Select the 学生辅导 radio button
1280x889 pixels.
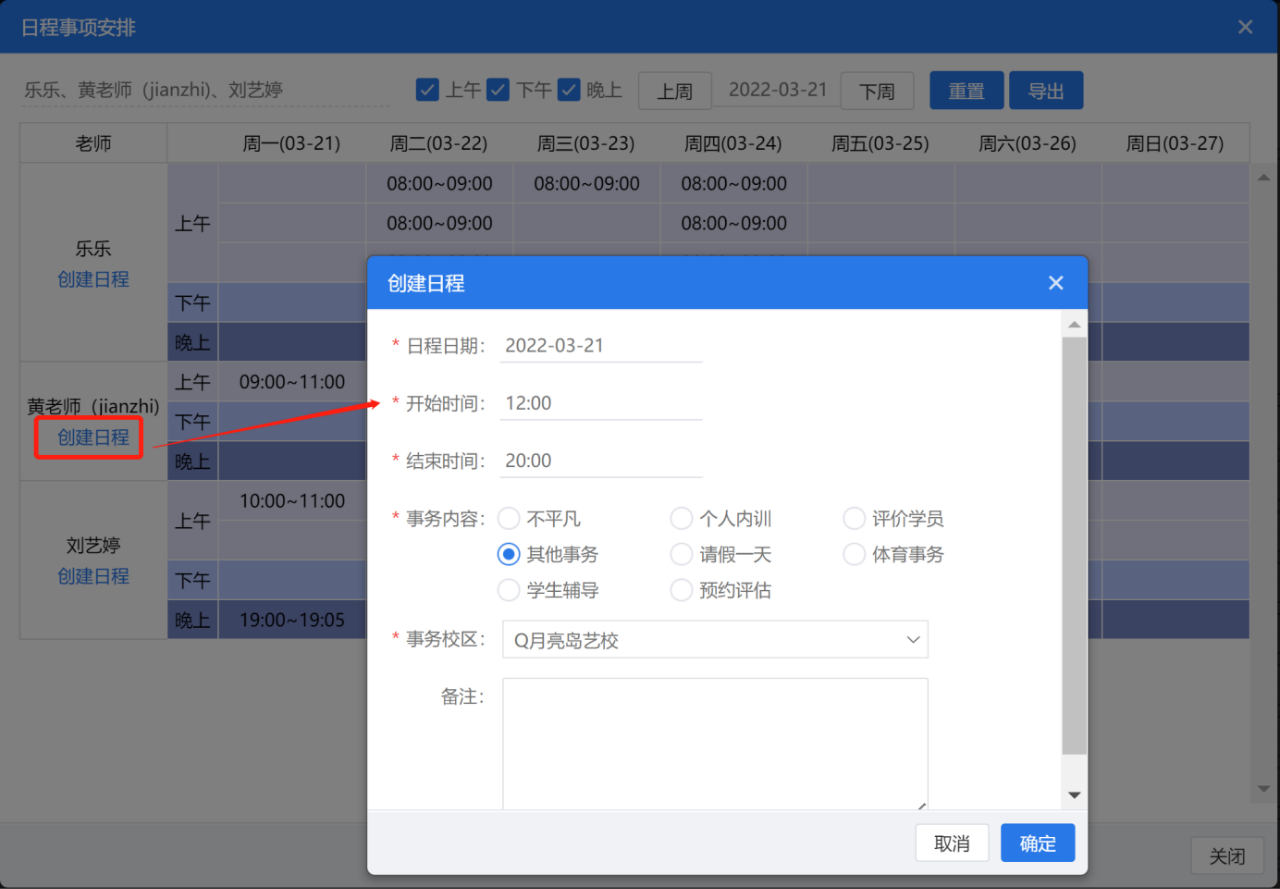[x=509, y=591]
